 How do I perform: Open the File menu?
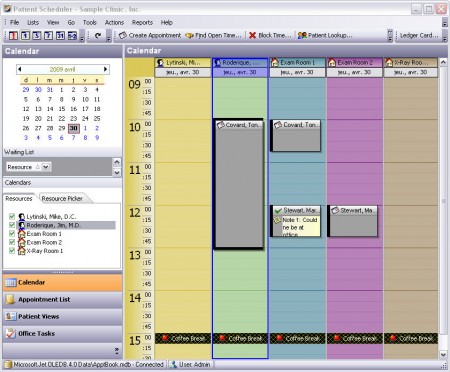click(14, 23)
